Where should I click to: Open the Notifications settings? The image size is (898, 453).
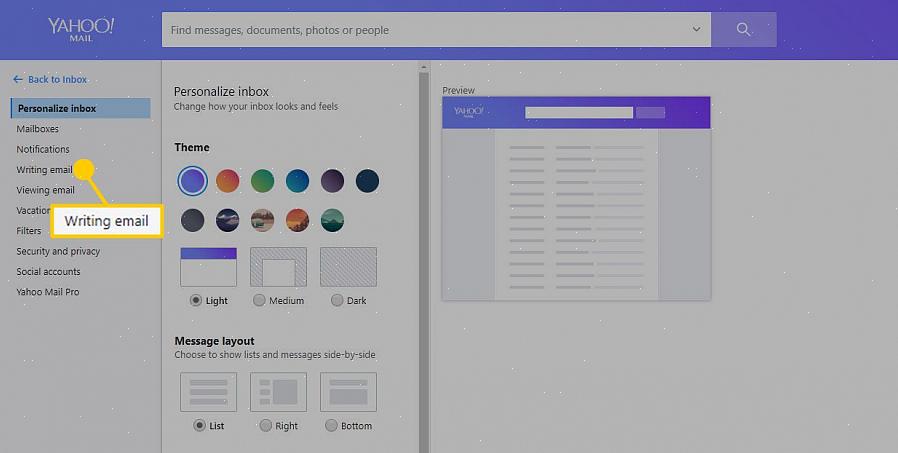tap(43, 149)
